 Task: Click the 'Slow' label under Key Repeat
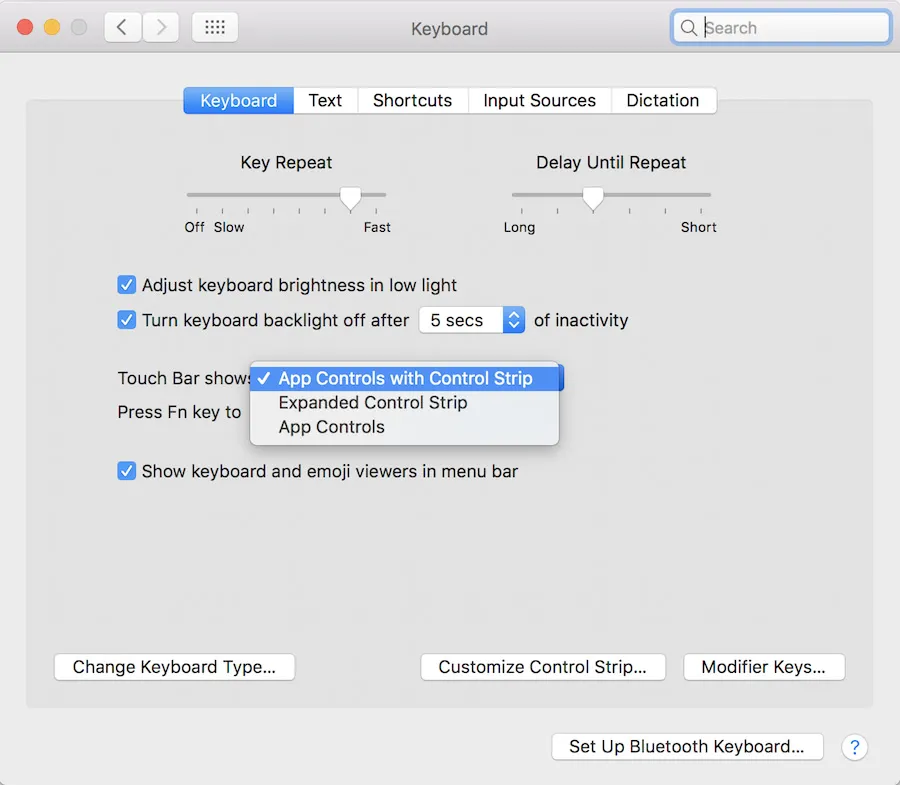(x=229, y=227)
